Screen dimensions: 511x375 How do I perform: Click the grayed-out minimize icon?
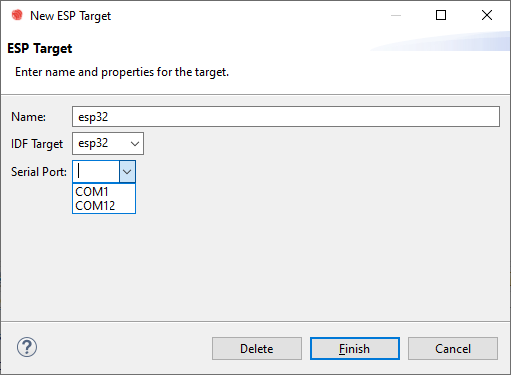(x=396, y=15)
